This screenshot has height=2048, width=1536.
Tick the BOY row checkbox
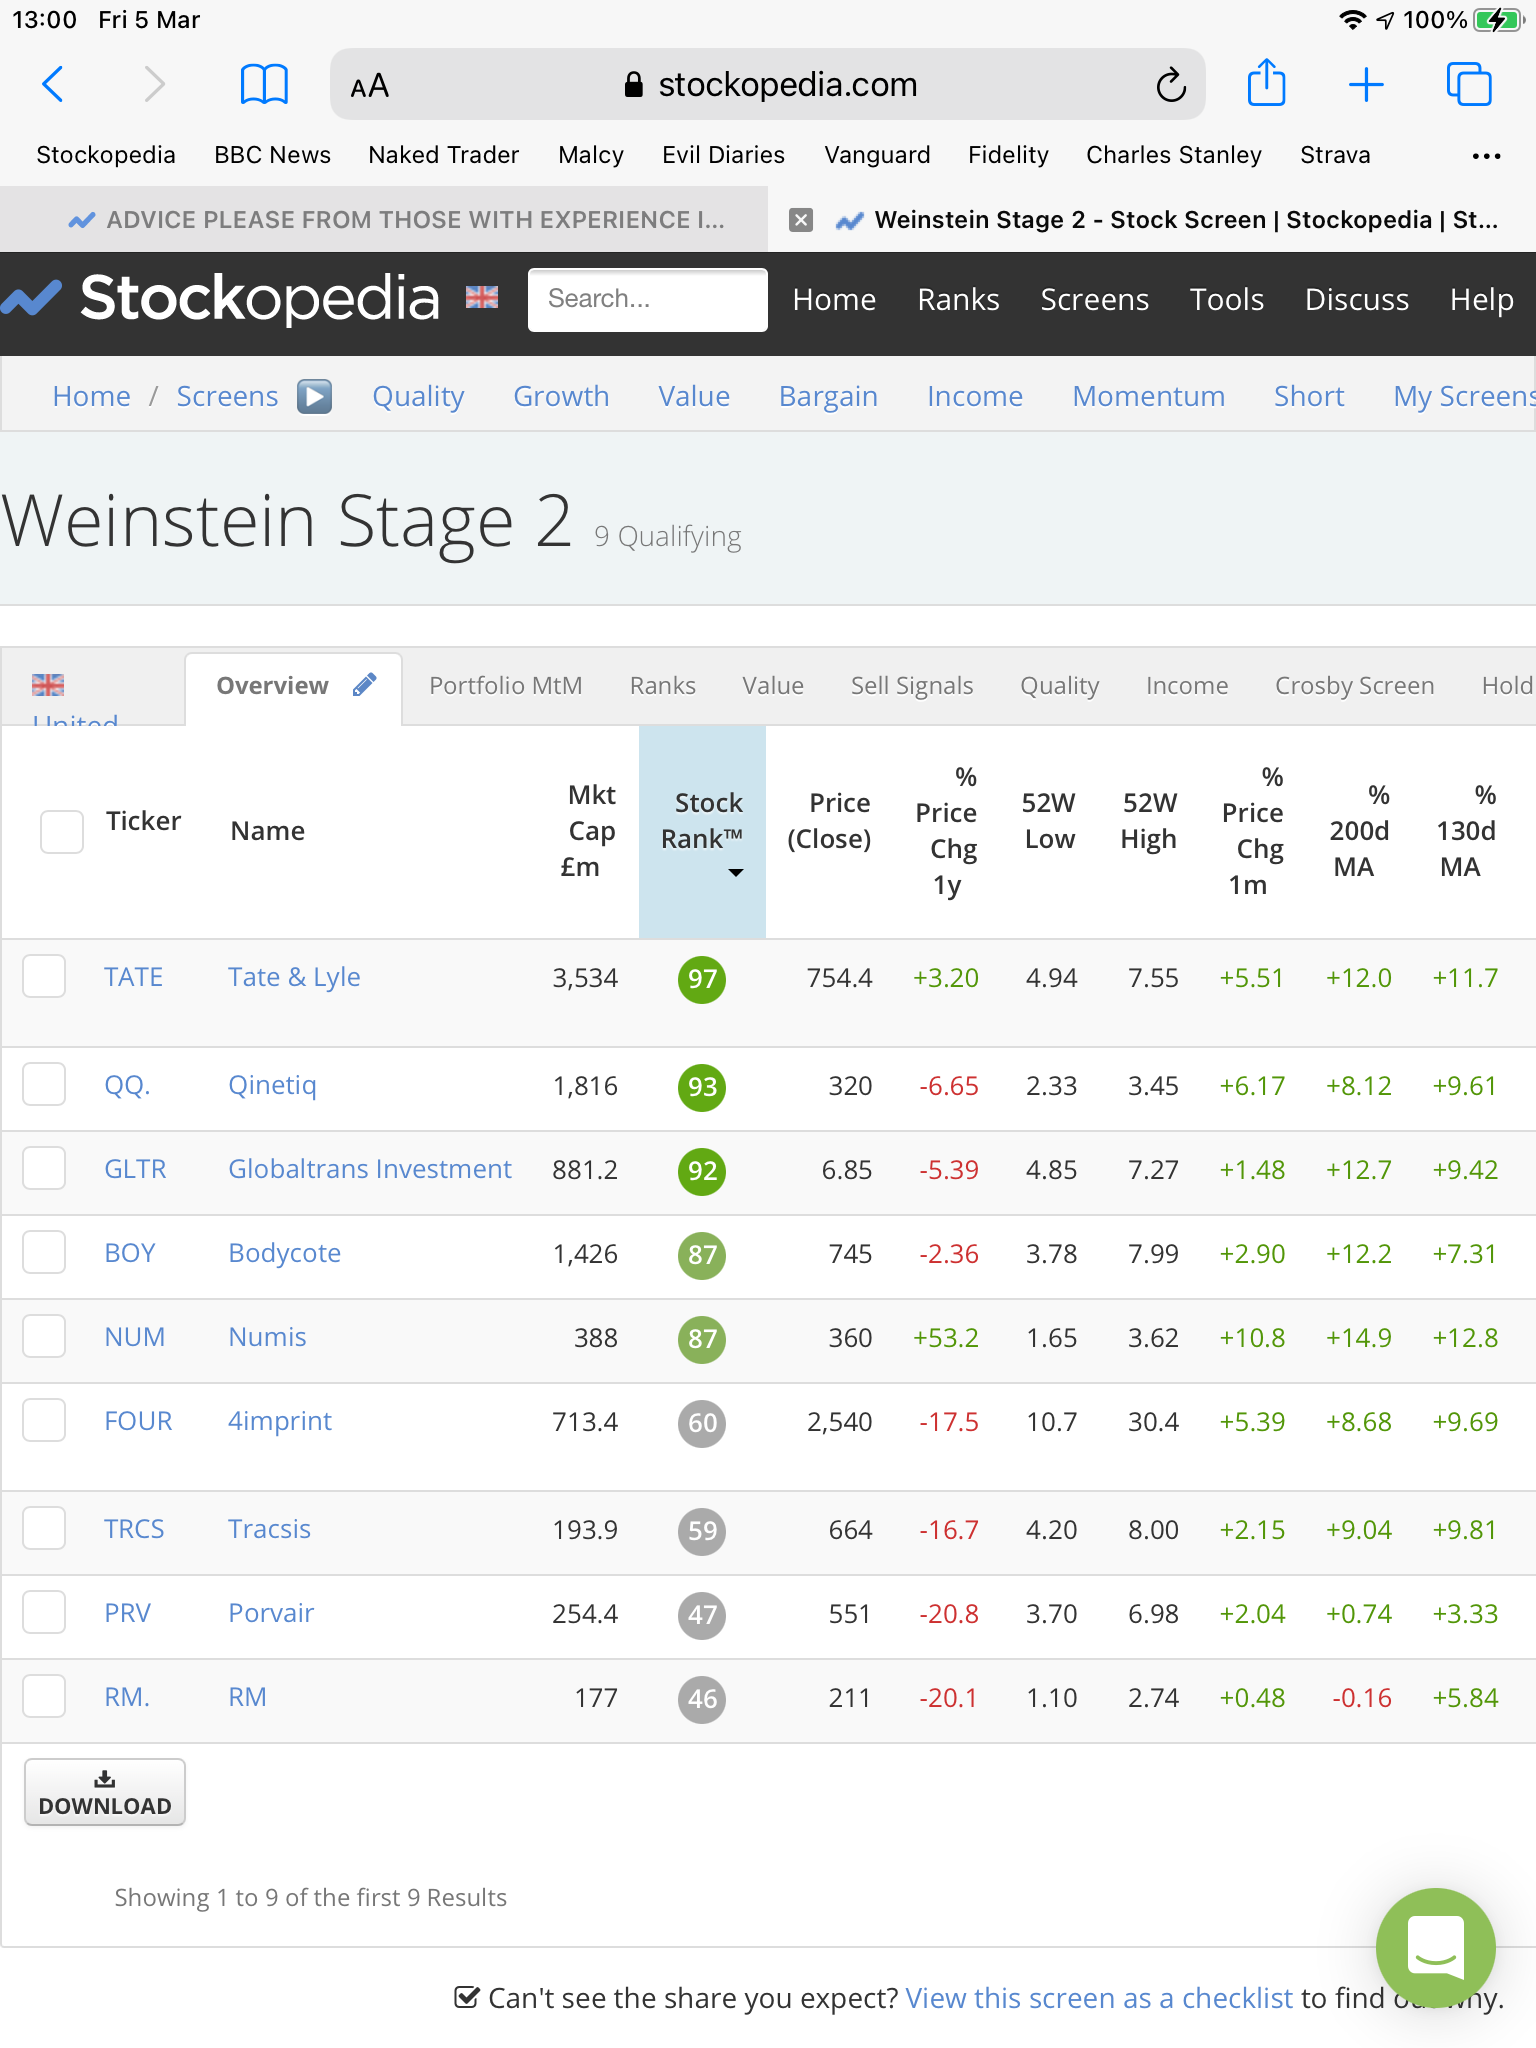point(44,1252)
